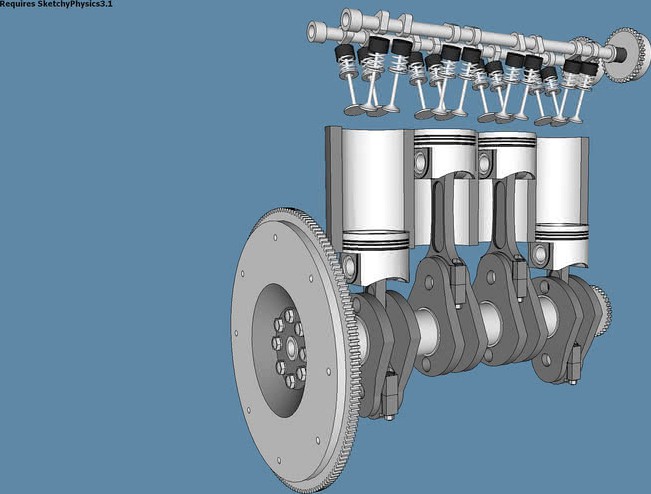The height and width of the screenshot is (494, 651).
Task: Click the camshaft timing gear at top right
Action: 629,52
